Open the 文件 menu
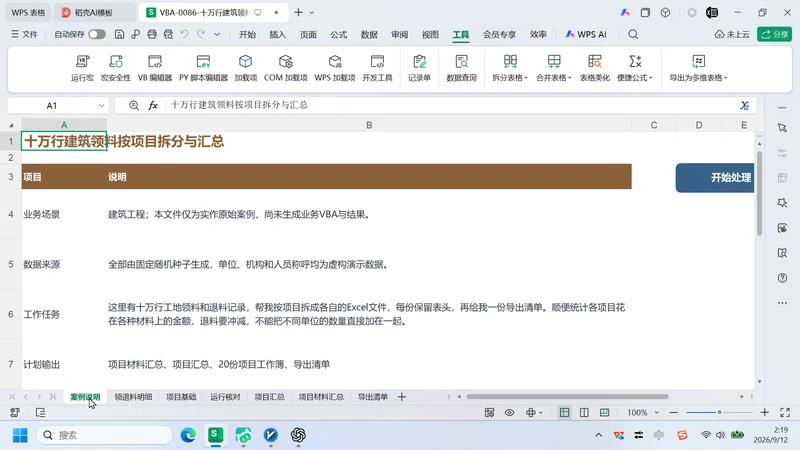The height and width of the screenshot is (450, 800). click(x=24, y=34)
